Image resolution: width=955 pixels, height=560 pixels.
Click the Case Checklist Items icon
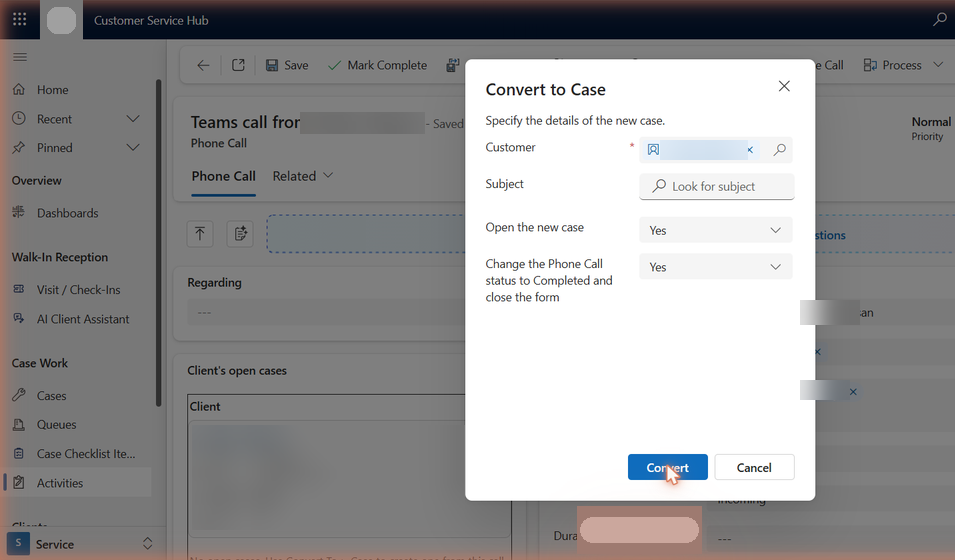click(19, 453)
